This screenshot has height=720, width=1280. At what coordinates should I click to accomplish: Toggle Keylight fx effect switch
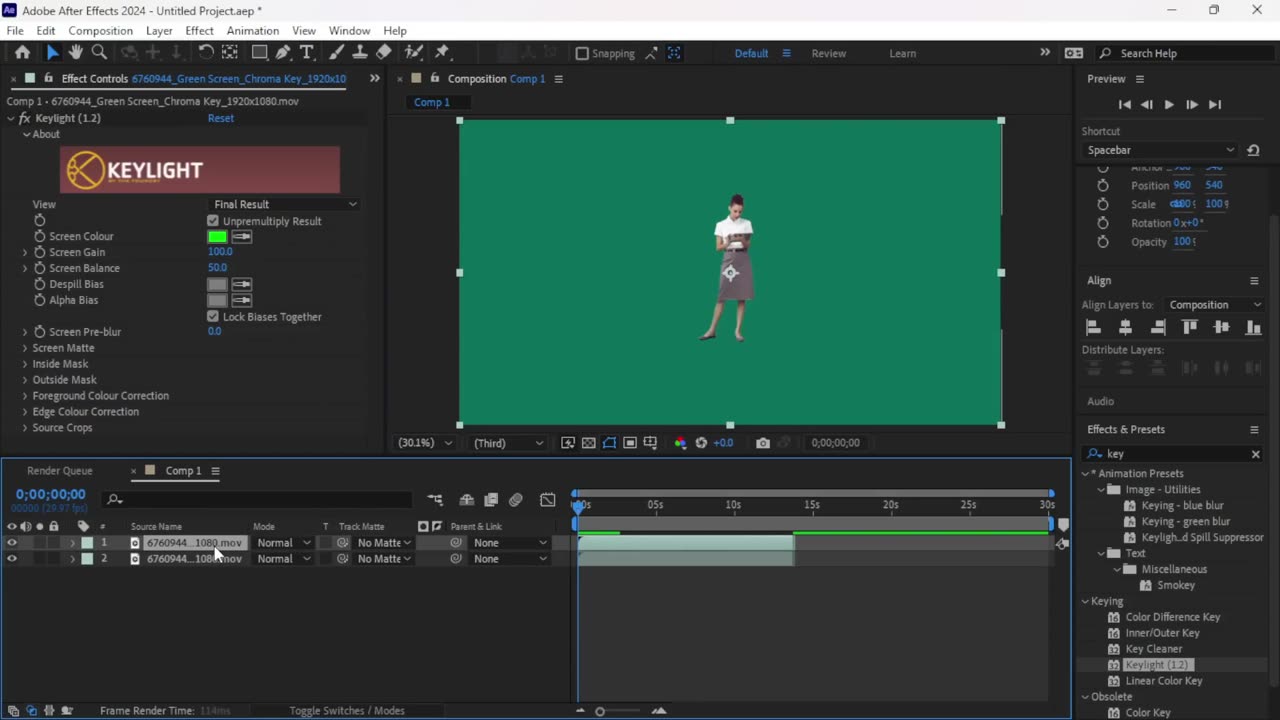click(25, 118)
